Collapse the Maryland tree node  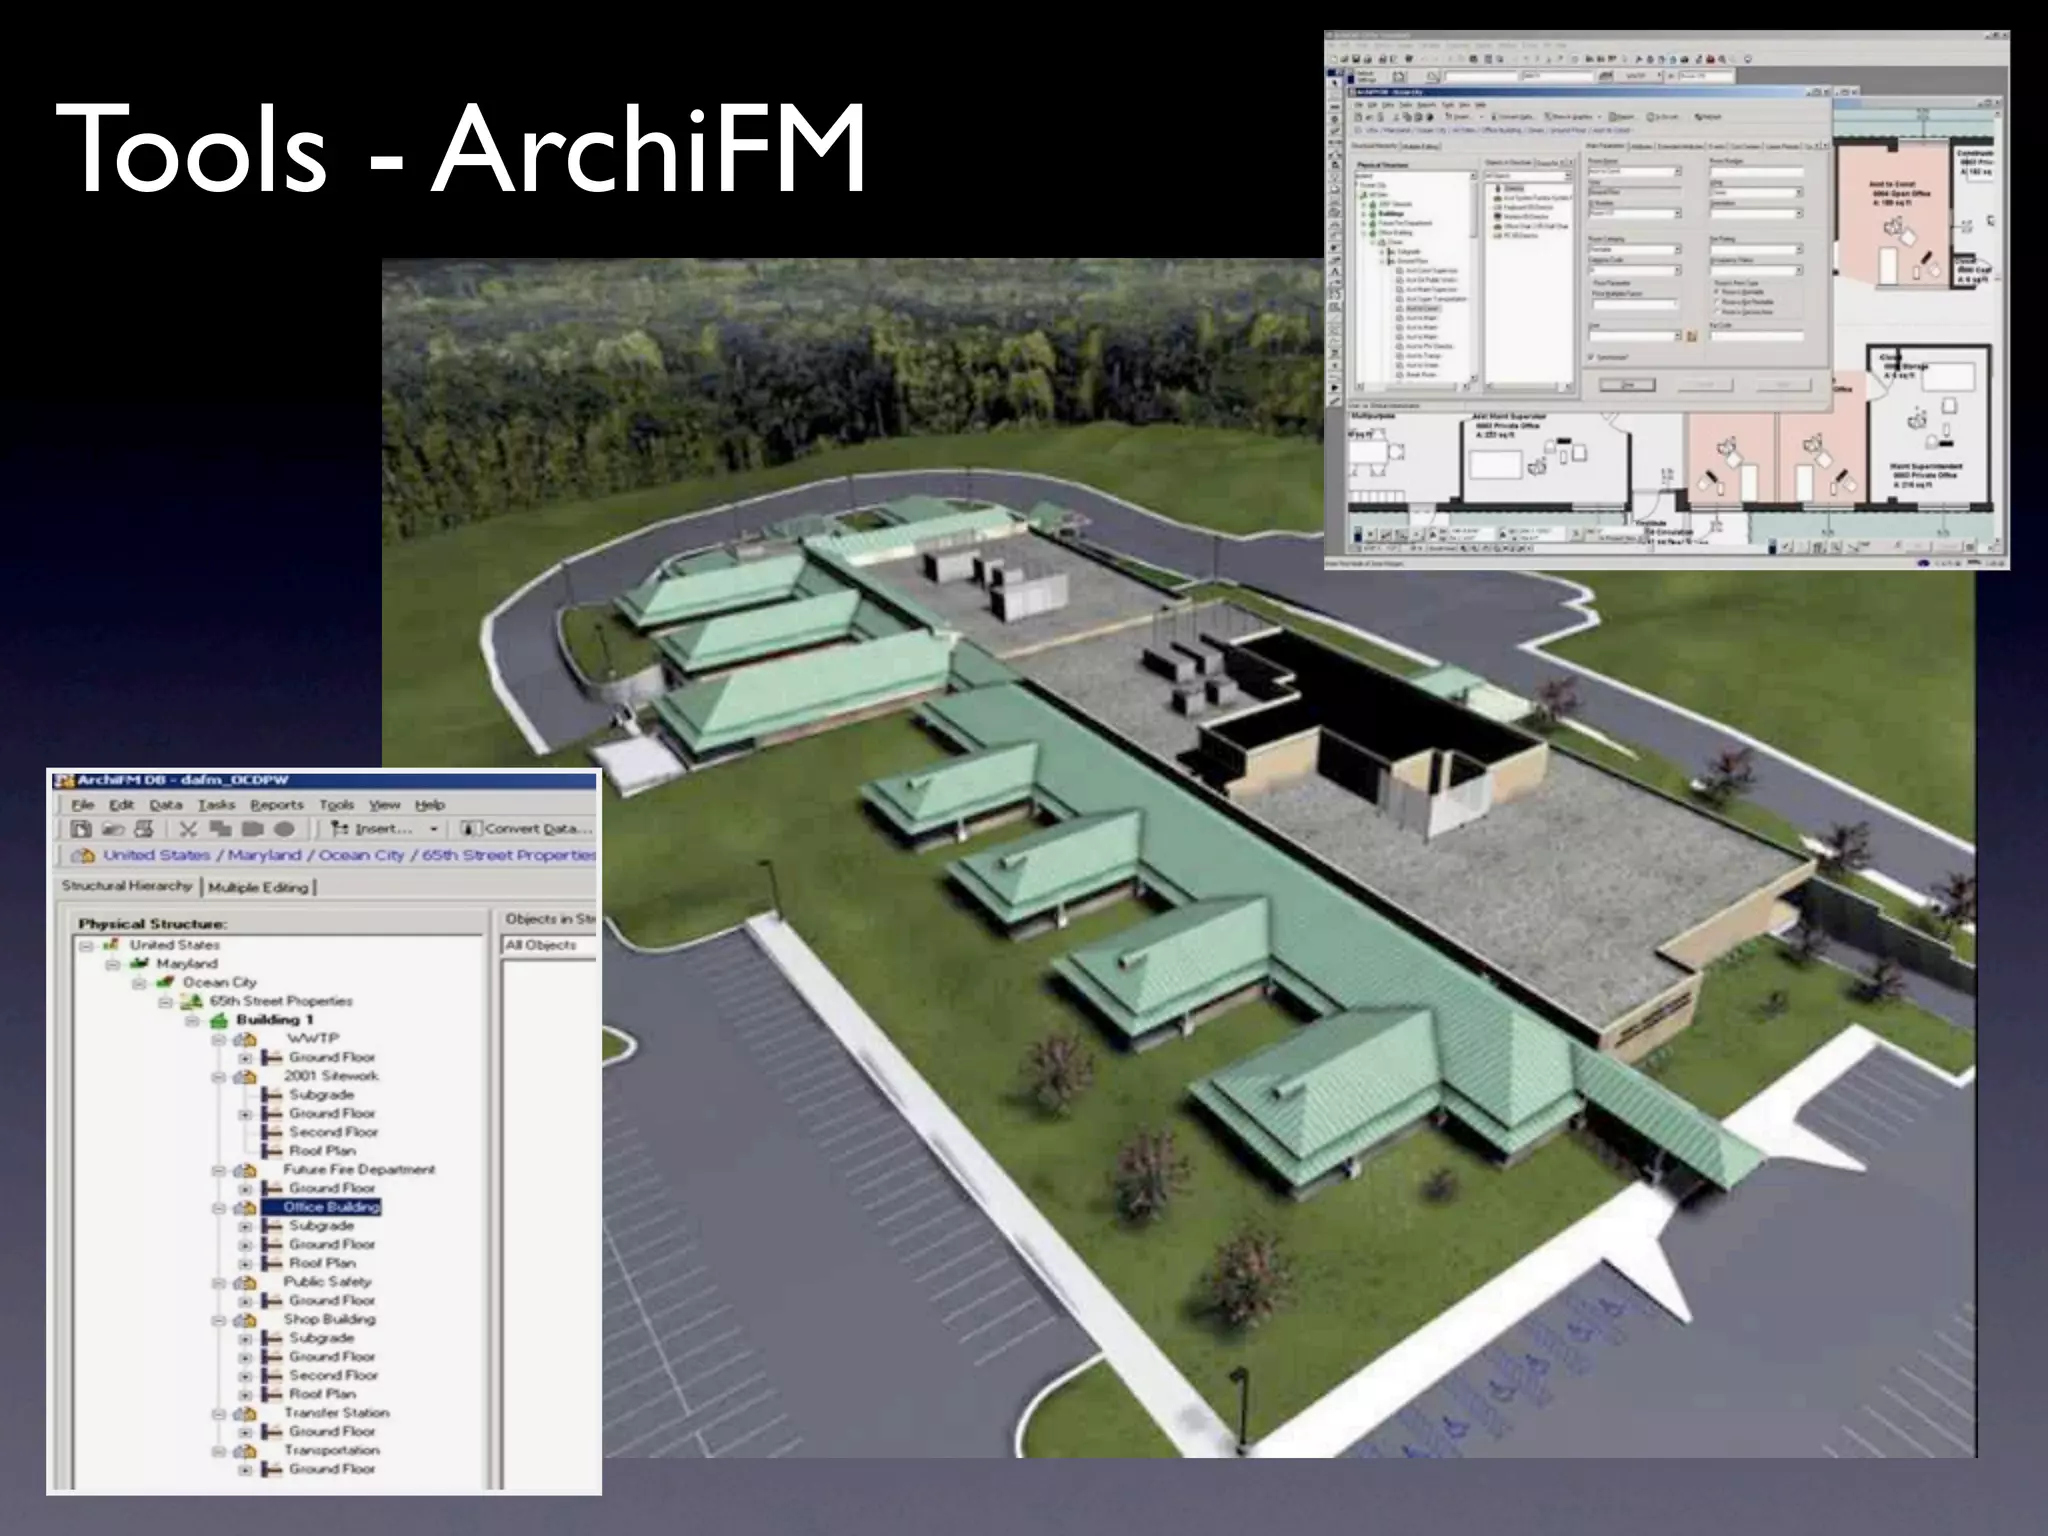pyautogui.click(x=113, y=964)
